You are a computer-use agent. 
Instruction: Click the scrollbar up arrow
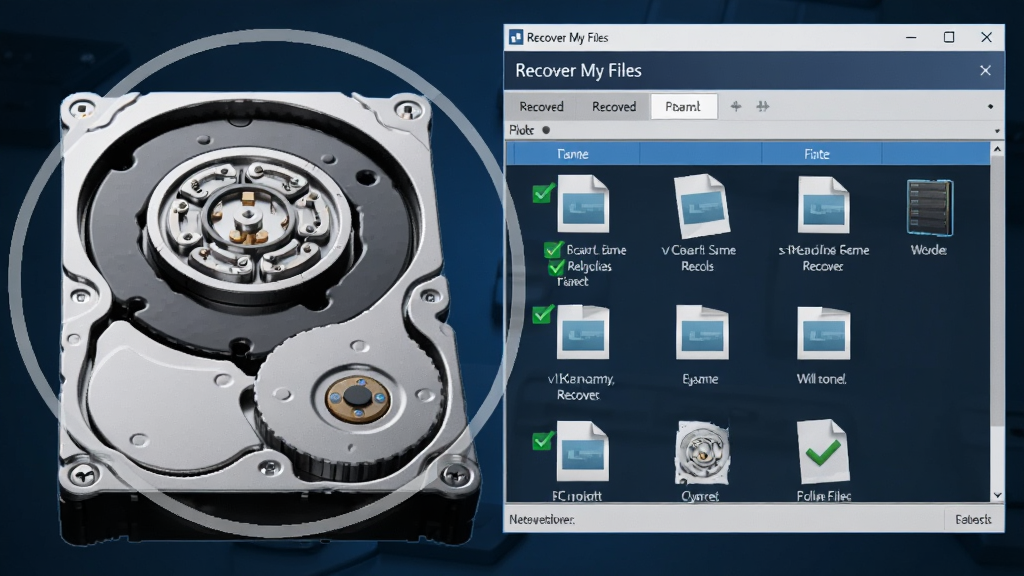tap(997, 150)
